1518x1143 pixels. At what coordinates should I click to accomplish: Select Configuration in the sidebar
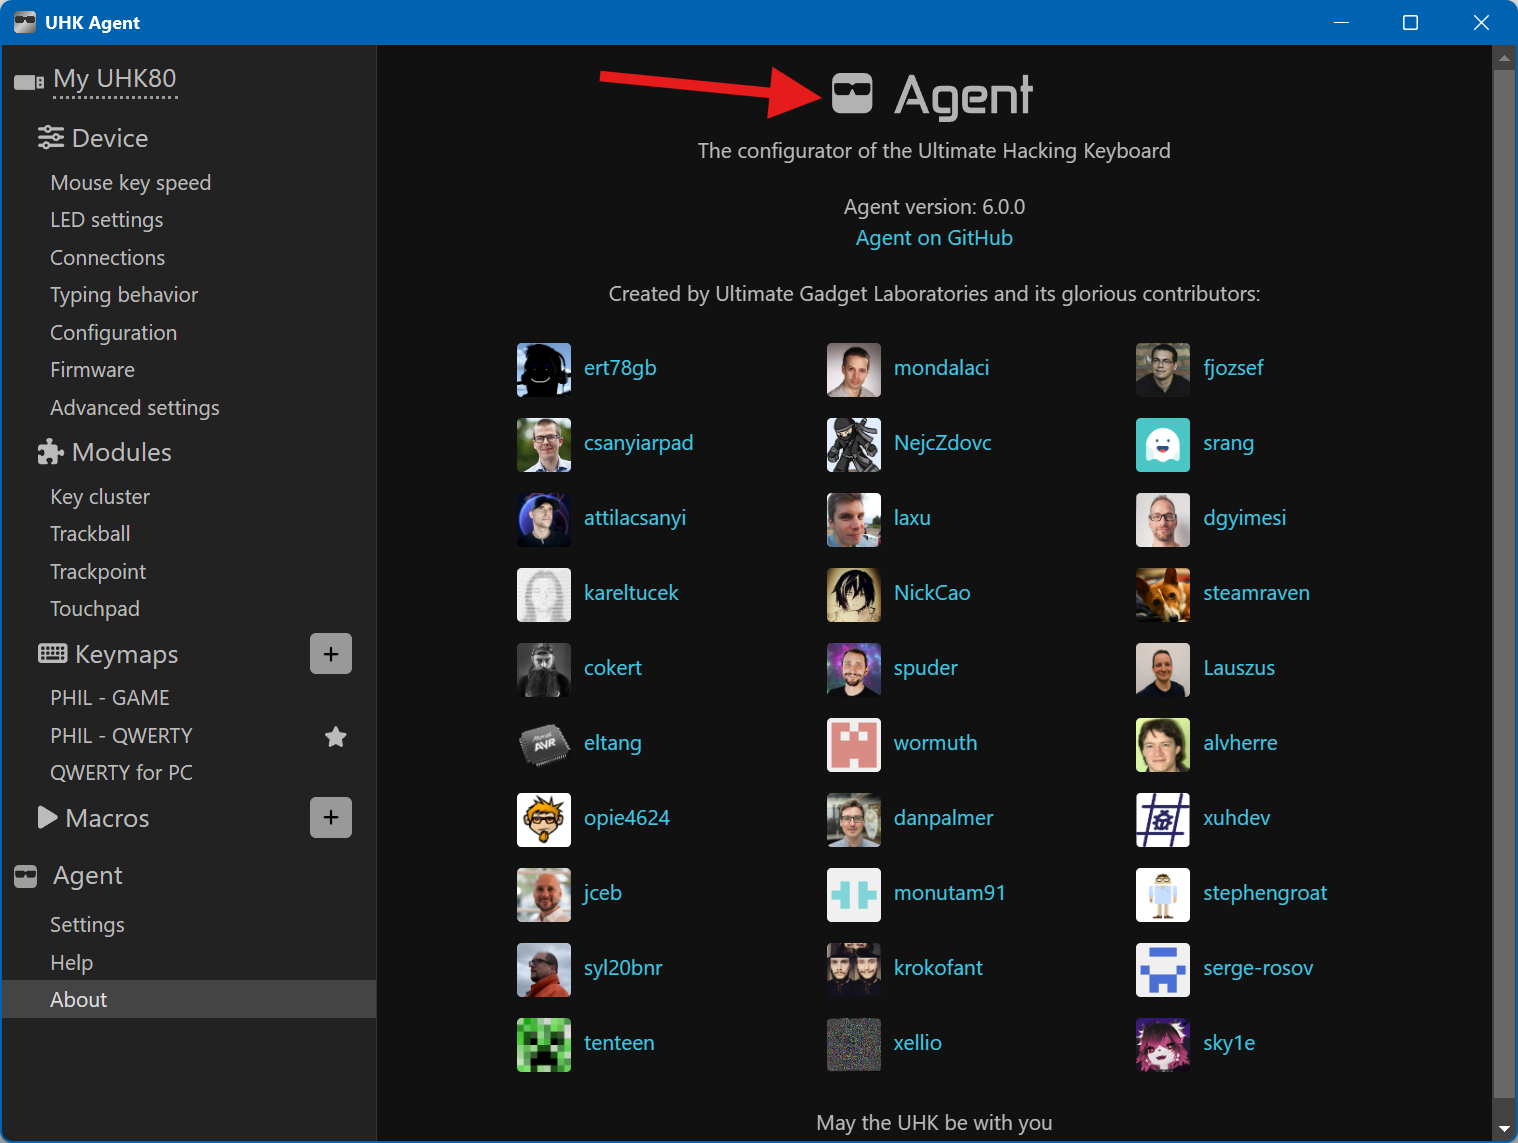click(x=114, y=333)
